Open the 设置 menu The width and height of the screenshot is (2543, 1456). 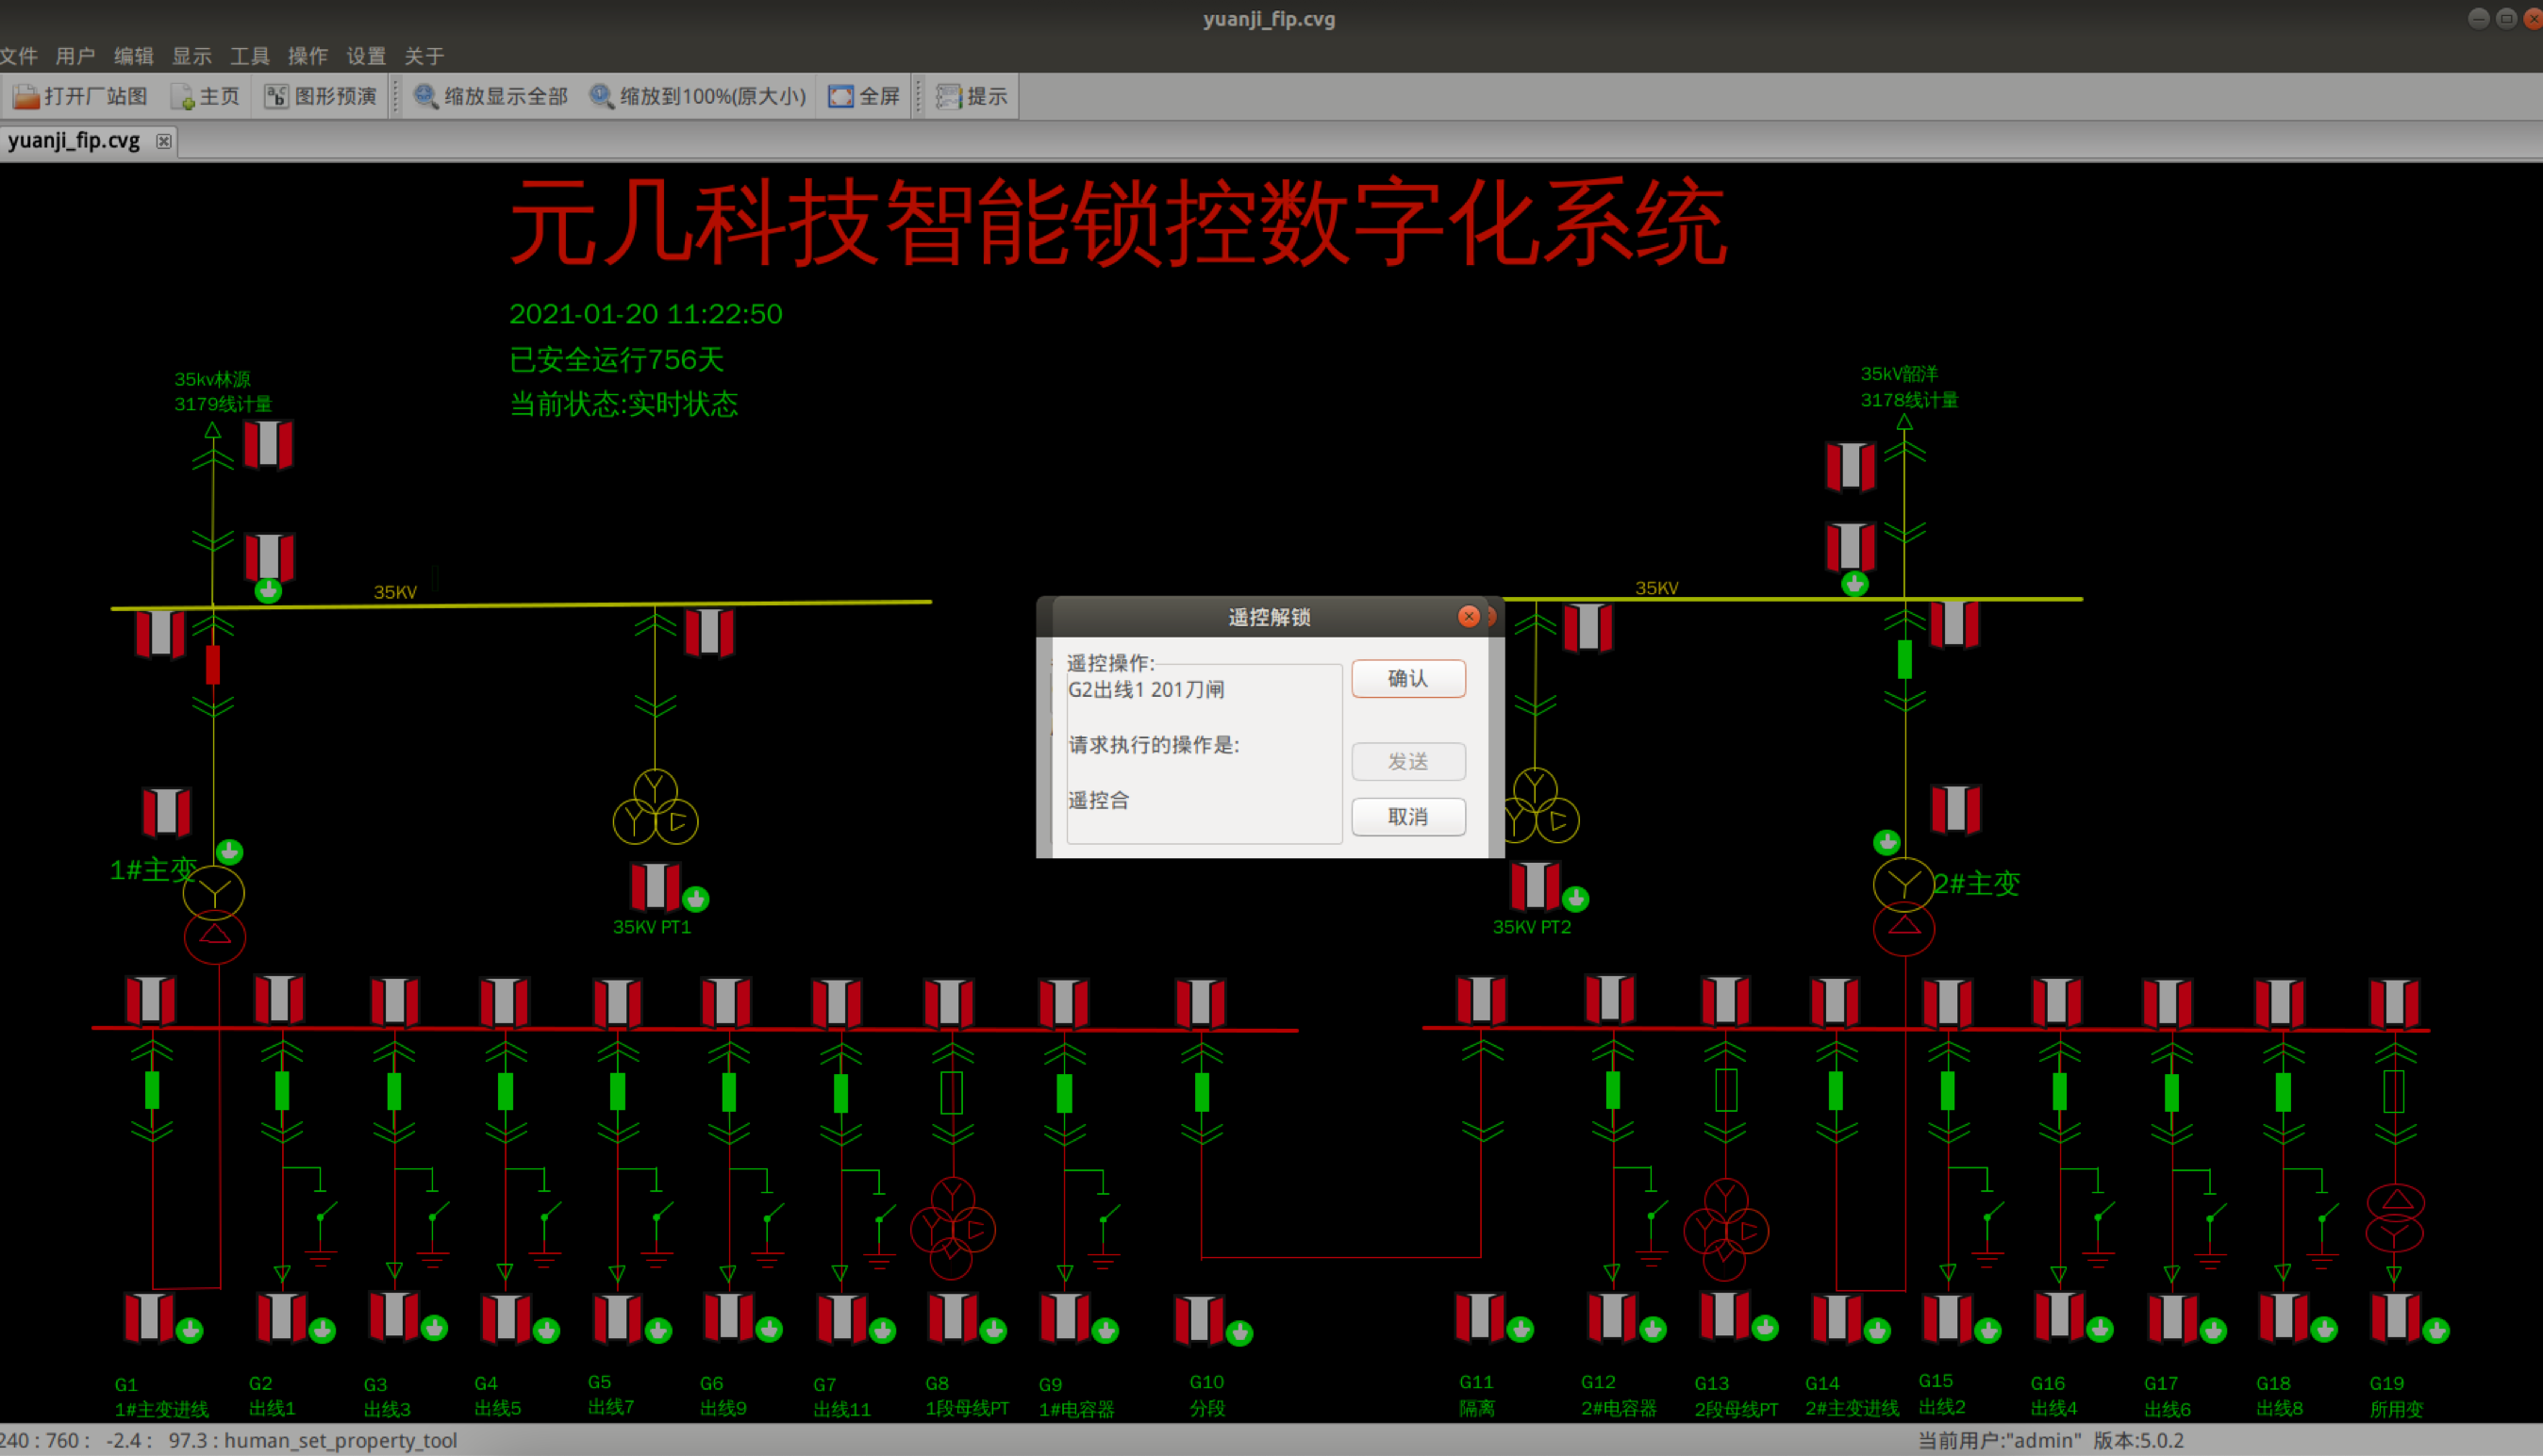pos(365,56)
